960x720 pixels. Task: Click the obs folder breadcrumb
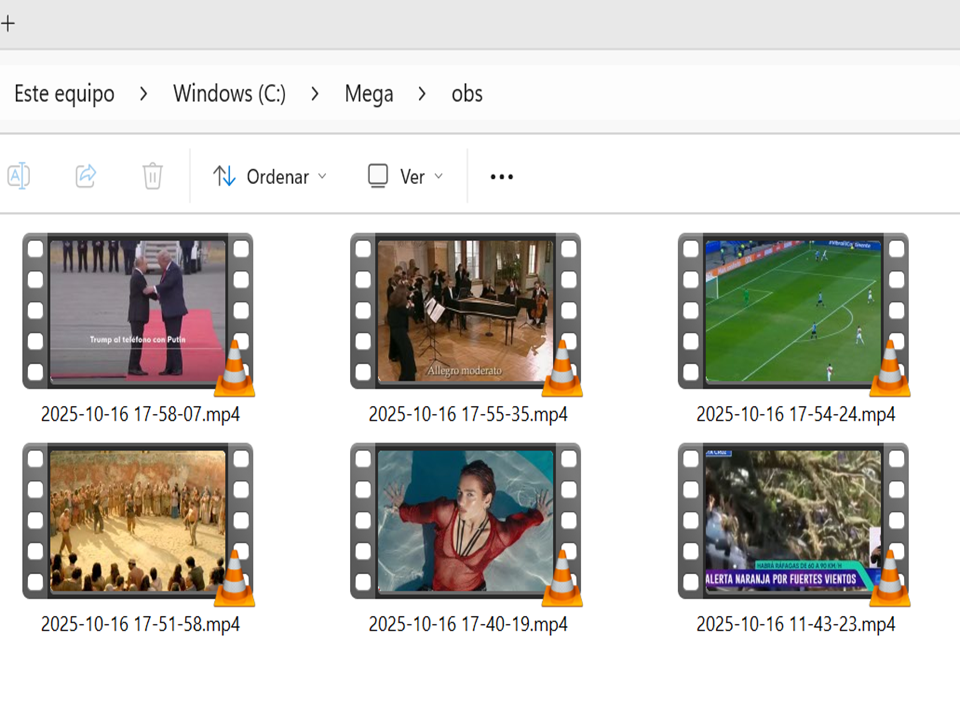pyautogui.click(x=467, y=94)
